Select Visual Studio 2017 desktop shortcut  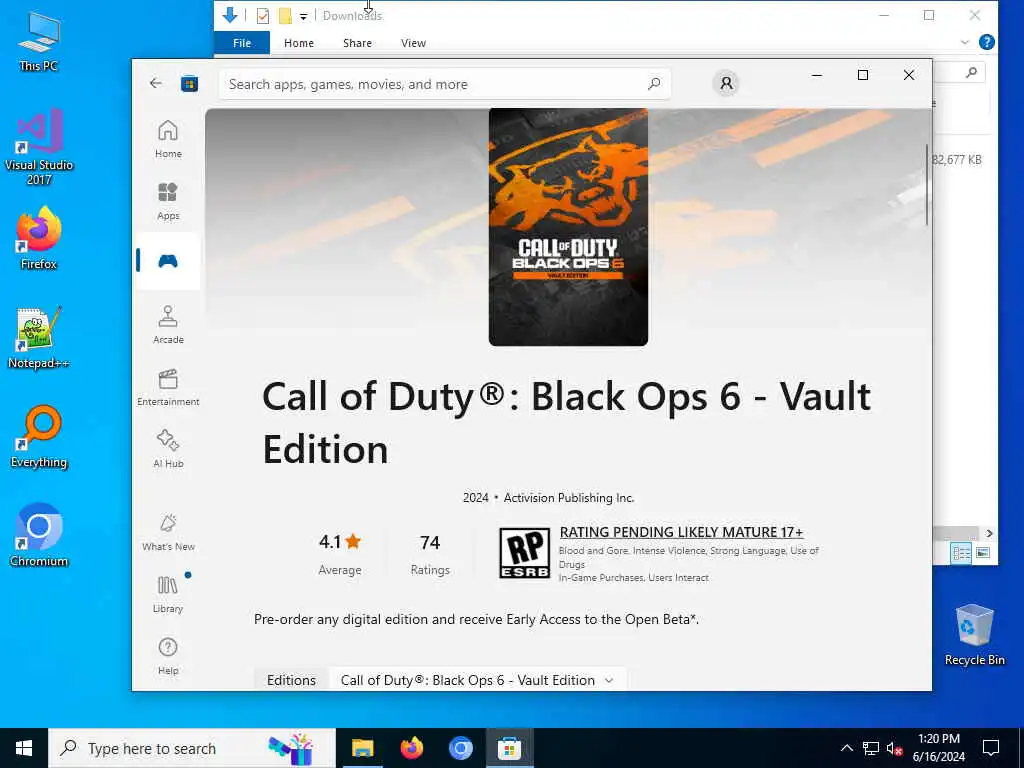pyautogui.click(x=39, y=147)
